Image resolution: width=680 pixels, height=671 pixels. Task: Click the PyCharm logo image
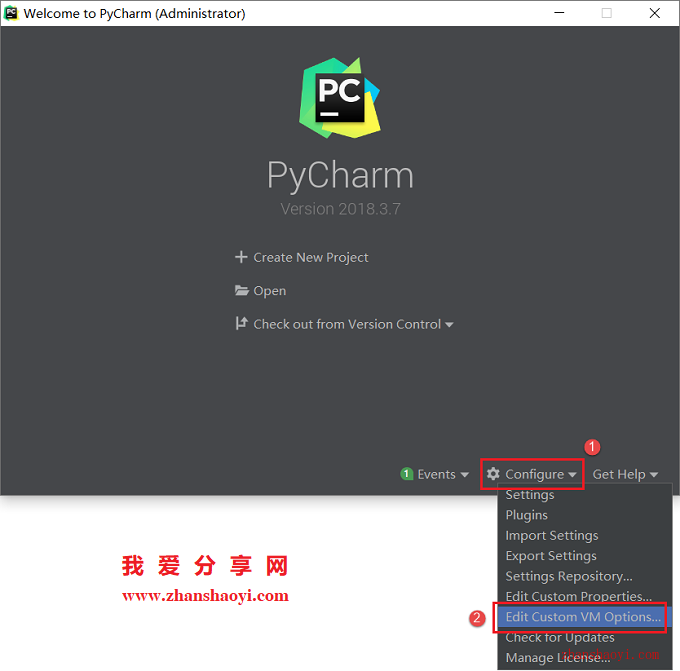tap(340, 98)
